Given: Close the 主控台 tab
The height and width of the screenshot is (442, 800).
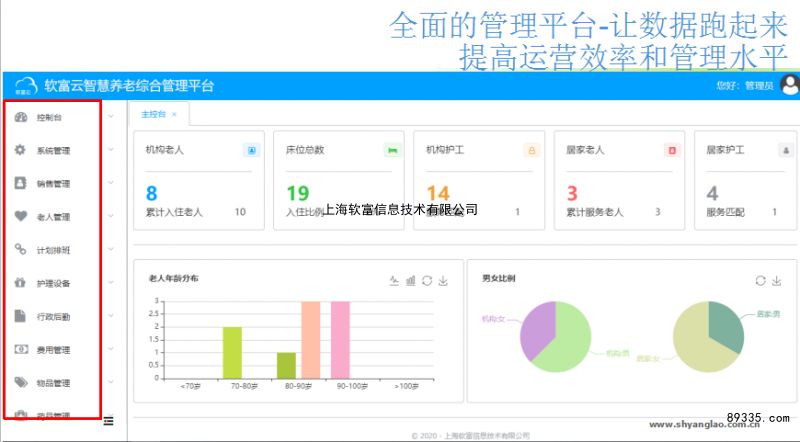Looking at the screenshot, I should click(174, 114).
